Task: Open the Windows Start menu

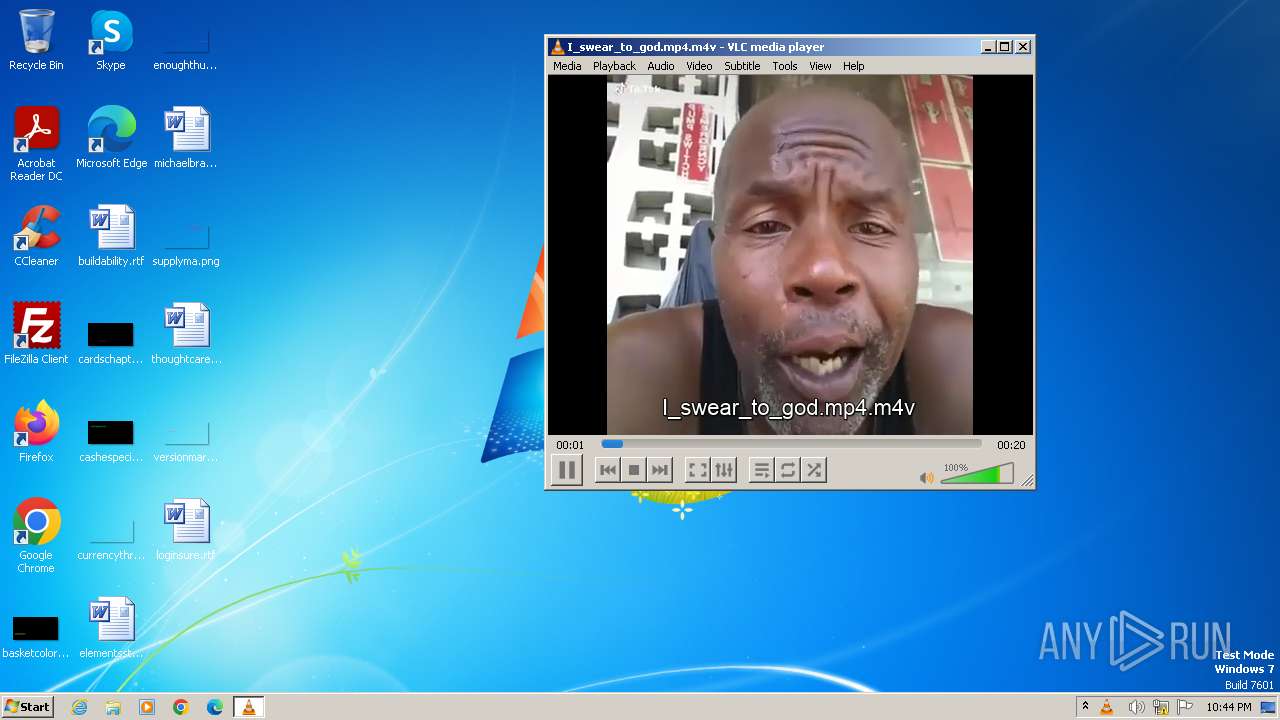Action: pos(27,707)
